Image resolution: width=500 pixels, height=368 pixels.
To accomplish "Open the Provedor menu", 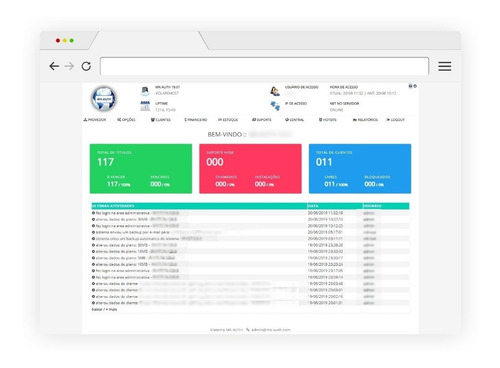I will point(95,120).
